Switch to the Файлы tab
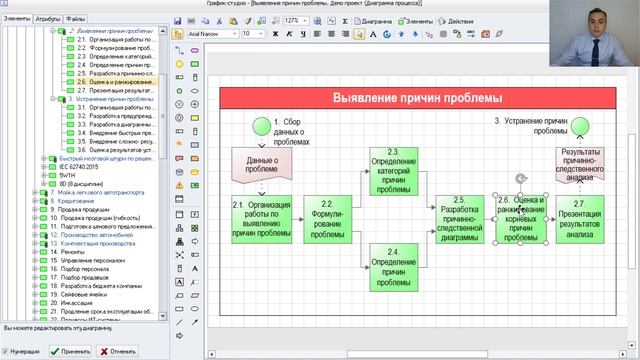 tap(75, 19)
